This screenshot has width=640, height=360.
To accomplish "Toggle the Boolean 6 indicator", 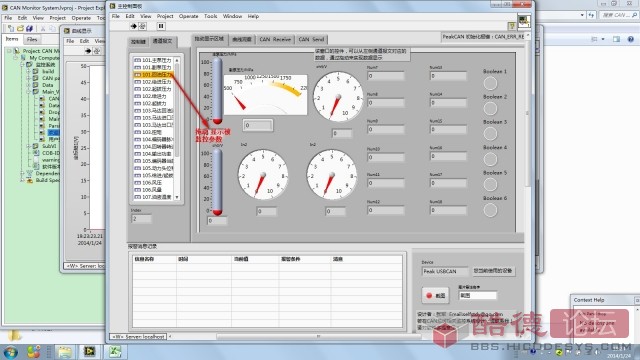I will [x=490, y=210].
